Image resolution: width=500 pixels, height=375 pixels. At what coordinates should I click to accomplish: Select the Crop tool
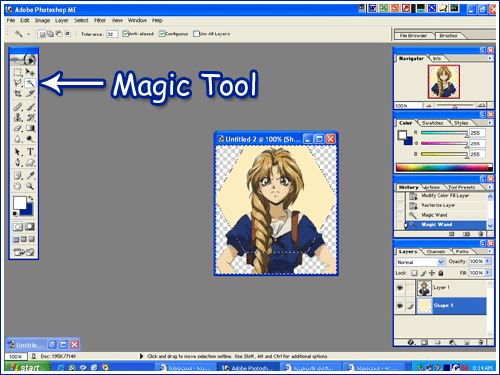coord(18,93)
